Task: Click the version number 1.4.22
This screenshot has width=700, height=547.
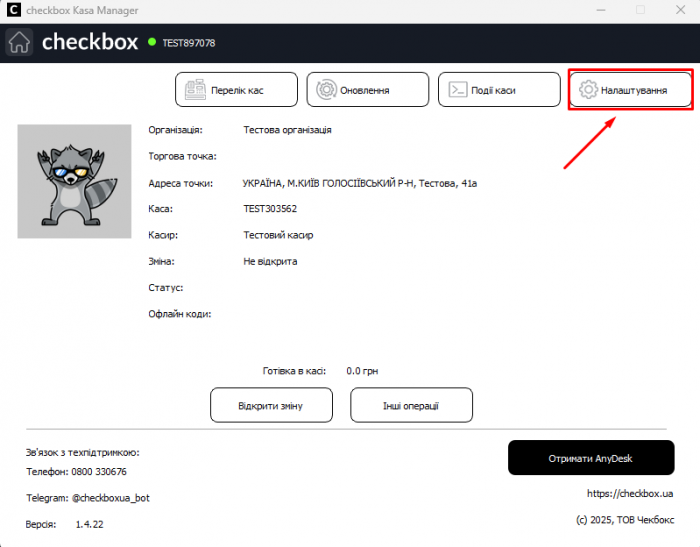Action: click(89, 524)
